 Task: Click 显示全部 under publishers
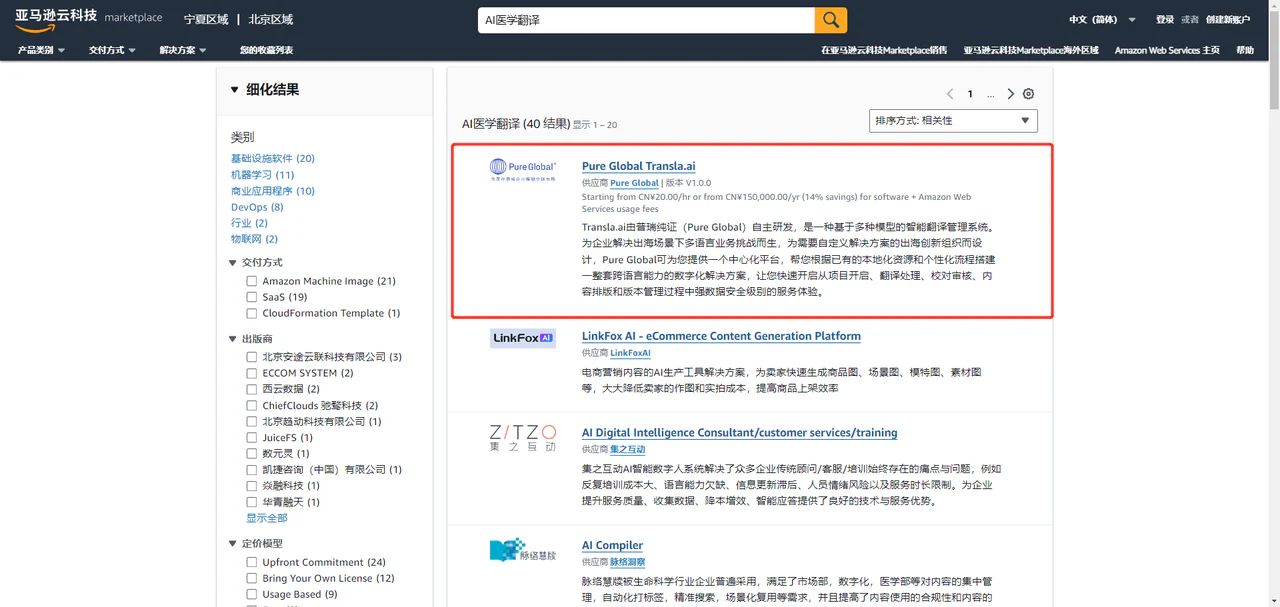click(x=267, y=518)
